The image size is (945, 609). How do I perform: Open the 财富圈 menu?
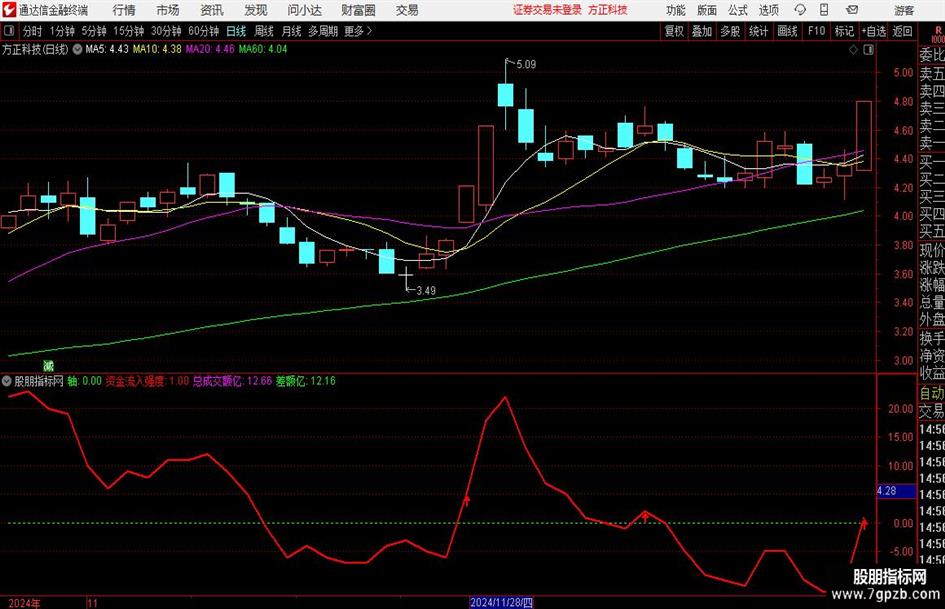point(358,10)
